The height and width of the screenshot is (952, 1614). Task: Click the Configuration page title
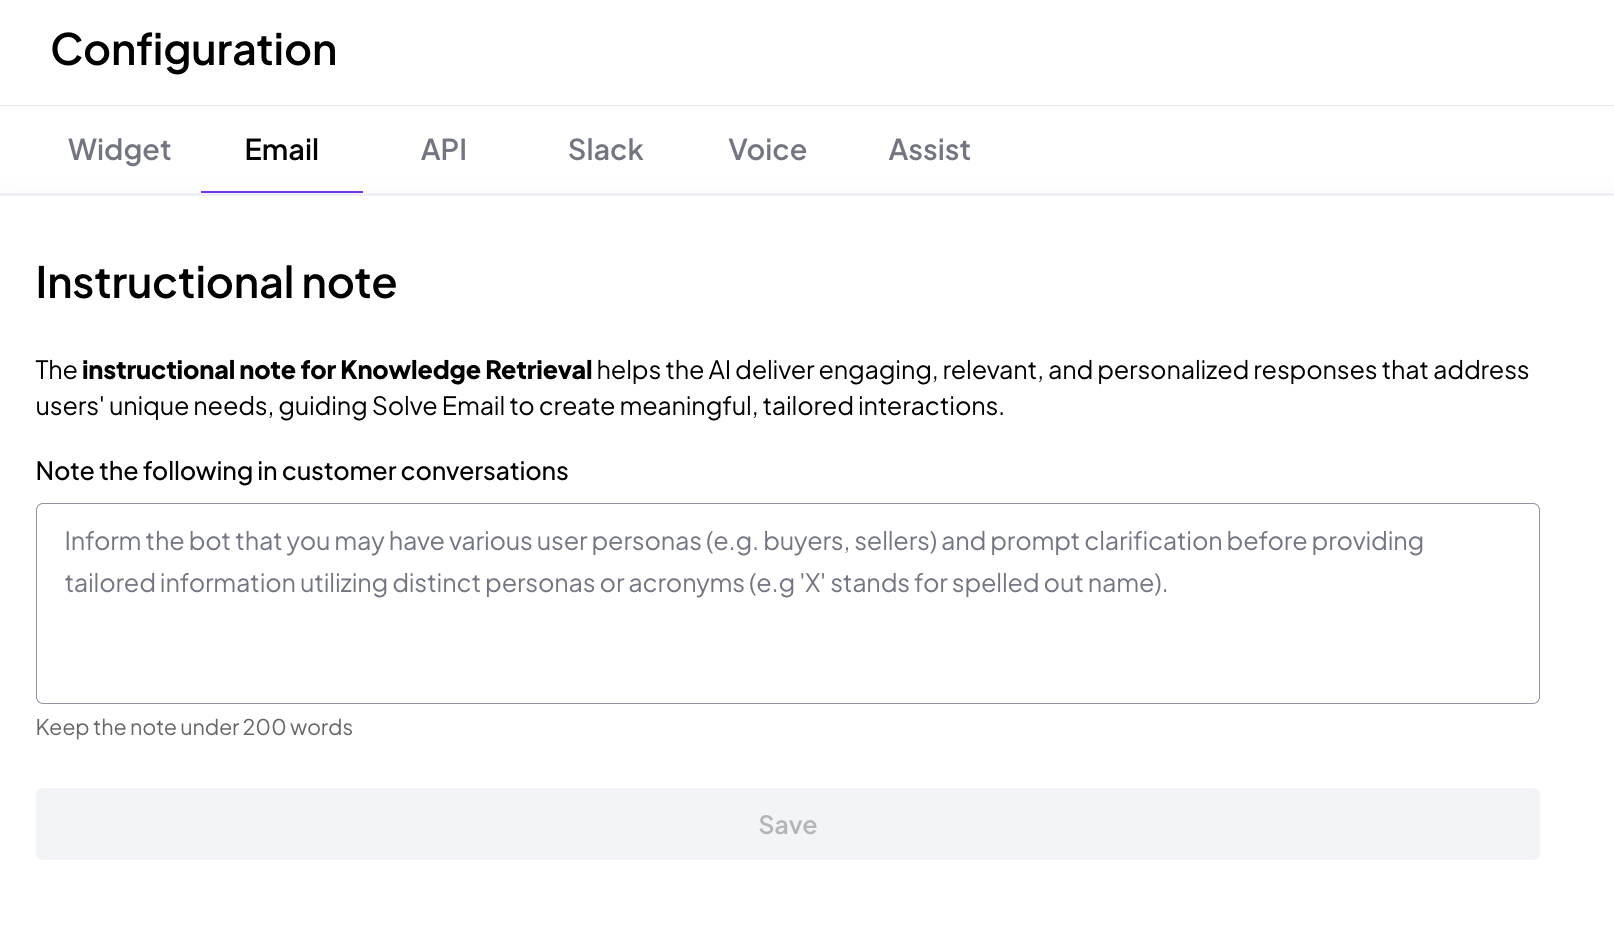coord(194,50)
